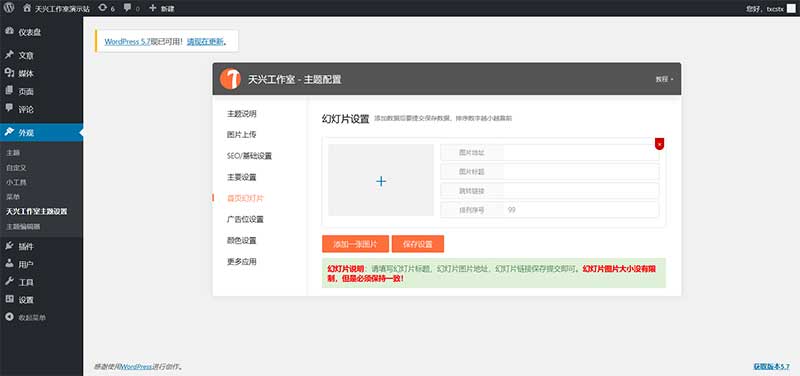Open the 评论 comments menu
800x376 pixels.
(41, 109)
